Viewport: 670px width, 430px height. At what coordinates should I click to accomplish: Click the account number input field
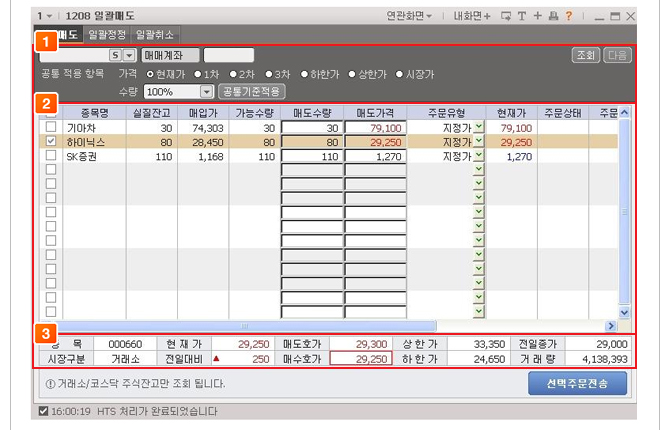tap(75, 55)
